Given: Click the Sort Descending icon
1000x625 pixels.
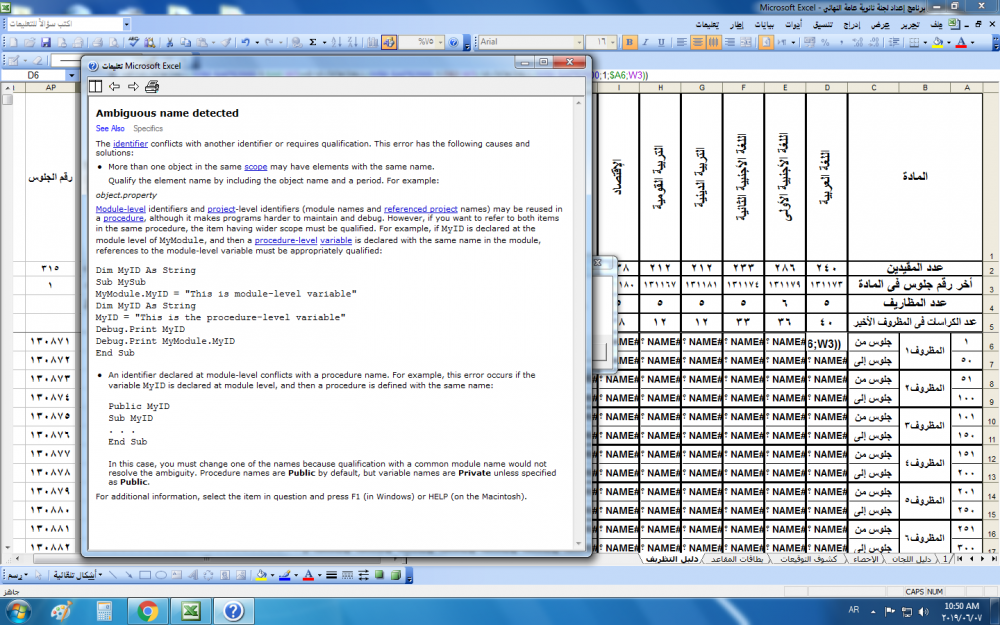Looking at the screenshot, I should (x=353, y=42).
